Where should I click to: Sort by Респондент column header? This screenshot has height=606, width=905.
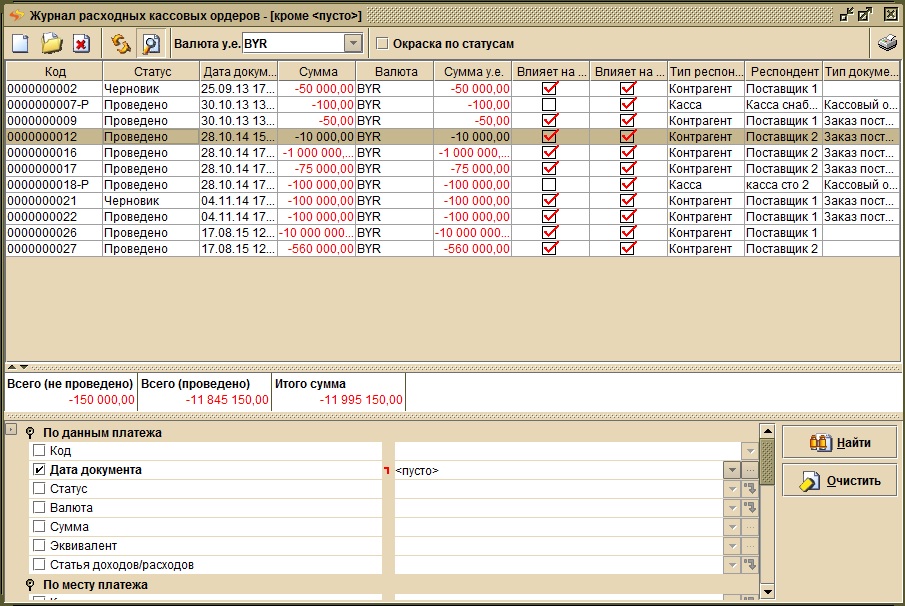point(784,72)
